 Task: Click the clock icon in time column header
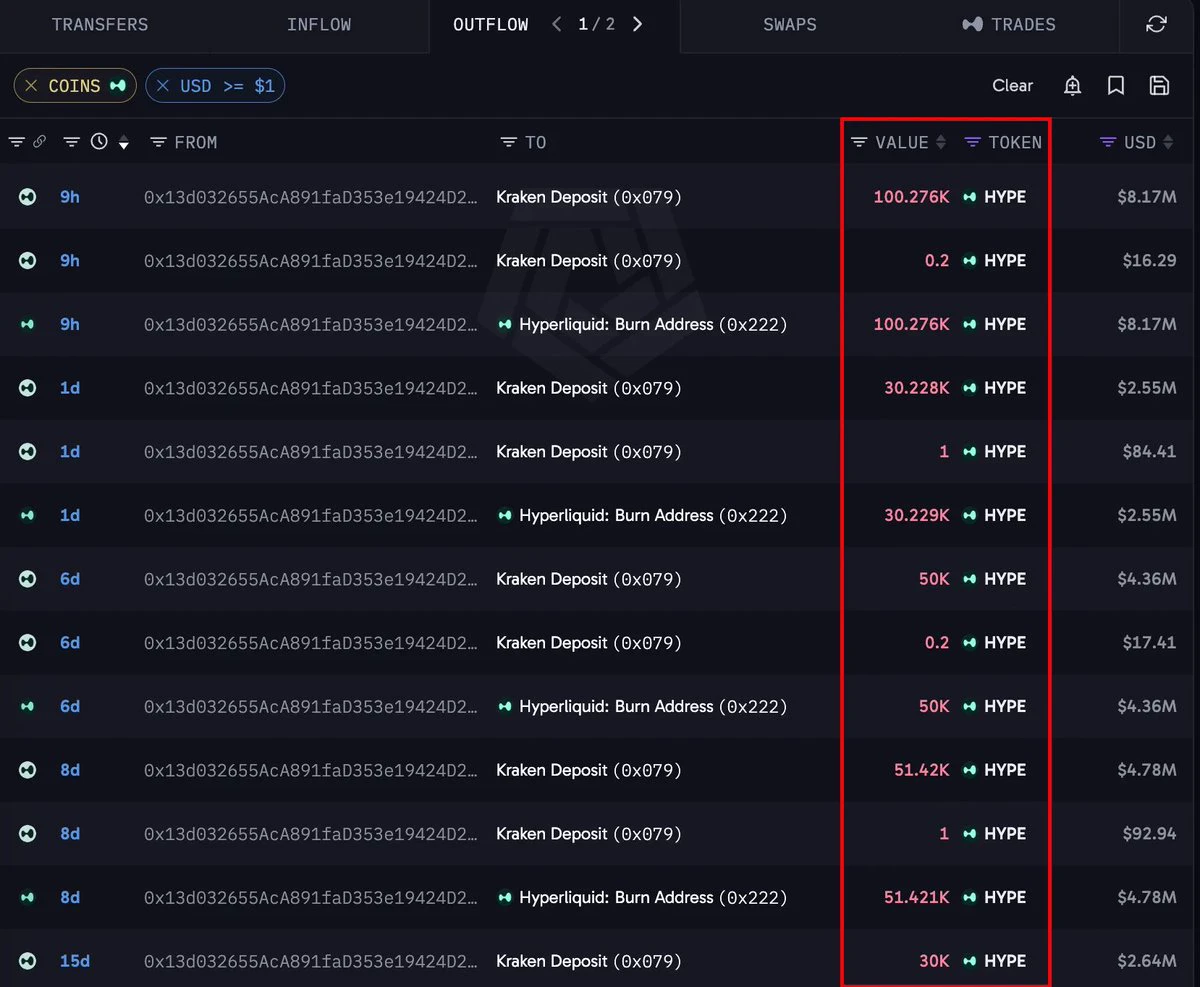pos(99,142)
